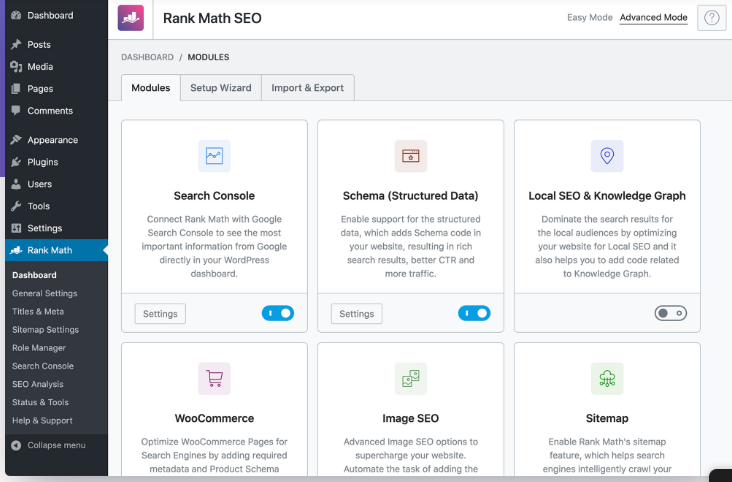Enable the Local SEO & Knowledge Graph toggle
The image size is (732, 482).
tap(670, 313)
